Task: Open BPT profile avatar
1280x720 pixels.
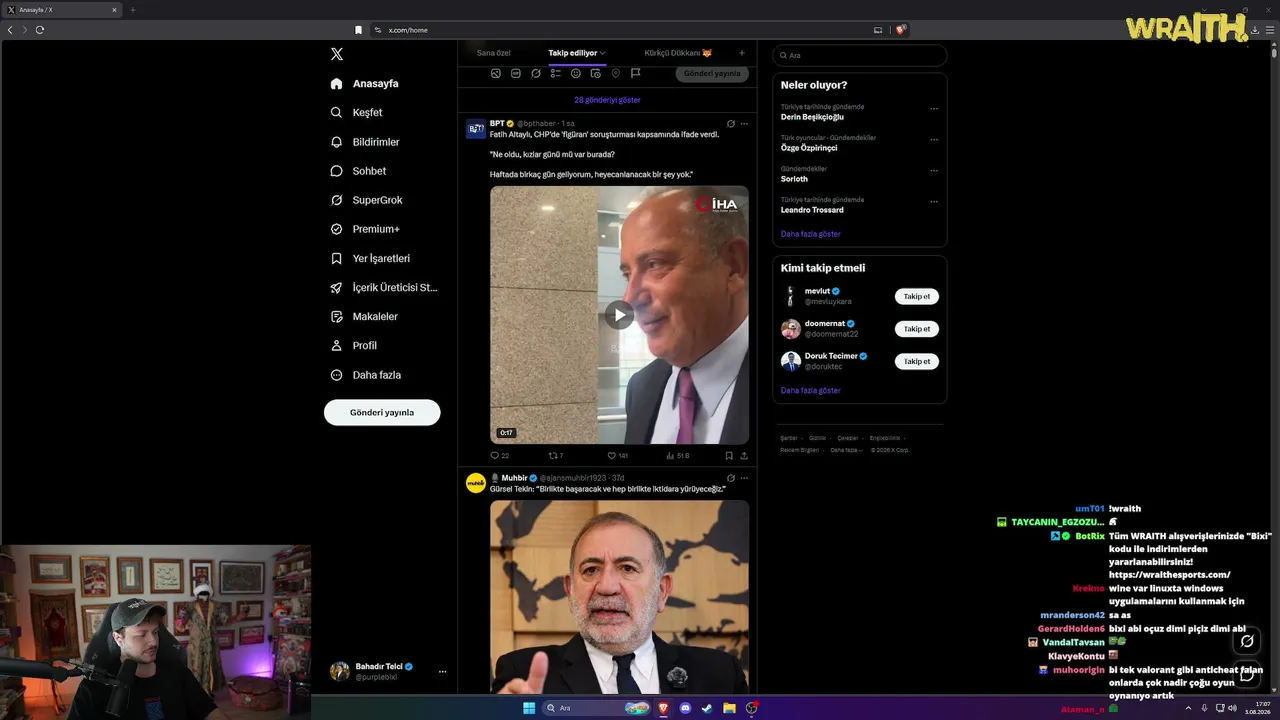Action: [x=476, y=129]
